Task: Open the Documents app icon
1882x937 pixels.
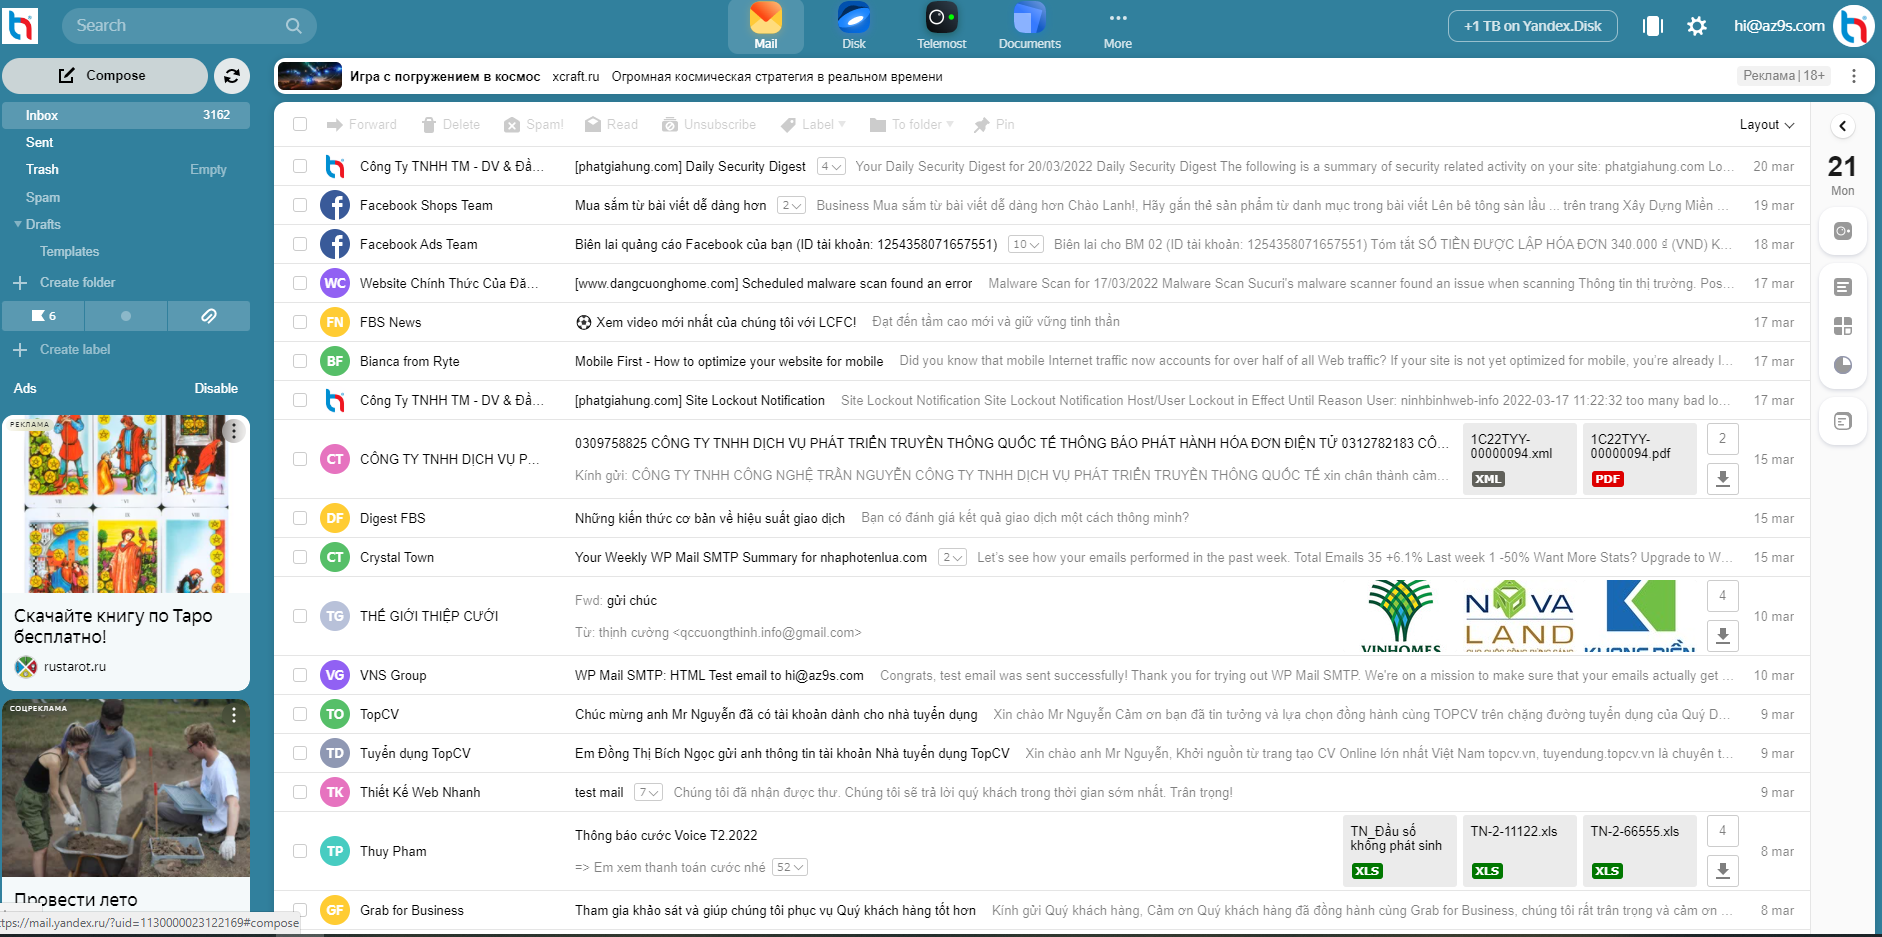Action: [1029, 26]
